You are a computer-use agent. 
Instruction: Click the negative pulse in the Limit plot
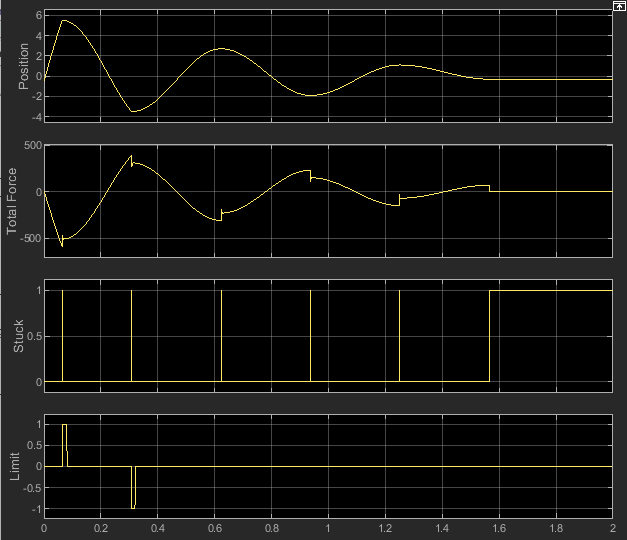(x=133, y=507)
